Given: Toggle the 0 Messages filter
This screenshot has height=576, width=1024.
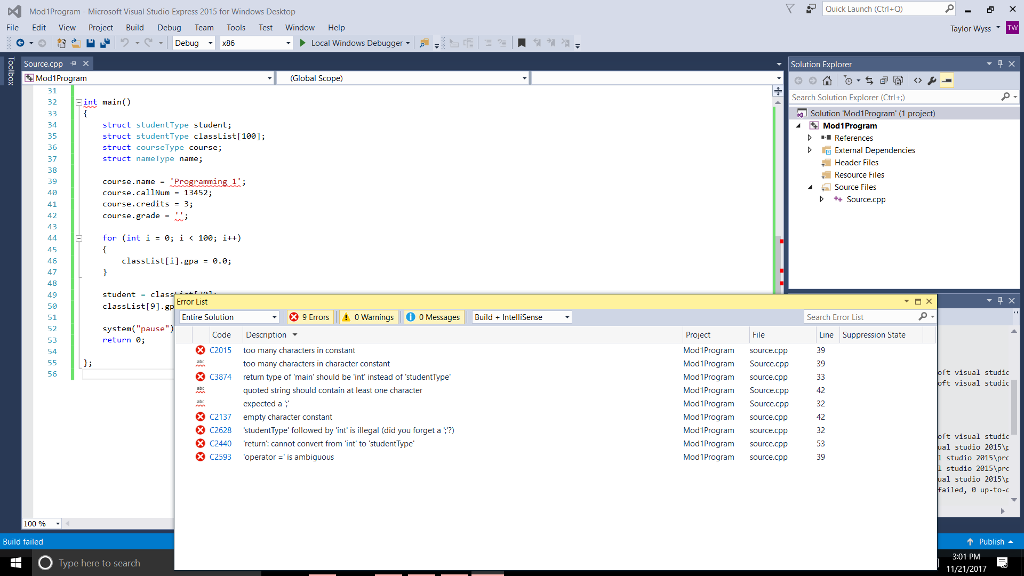Looking at the screenshot, I should [x=436, y=317].
